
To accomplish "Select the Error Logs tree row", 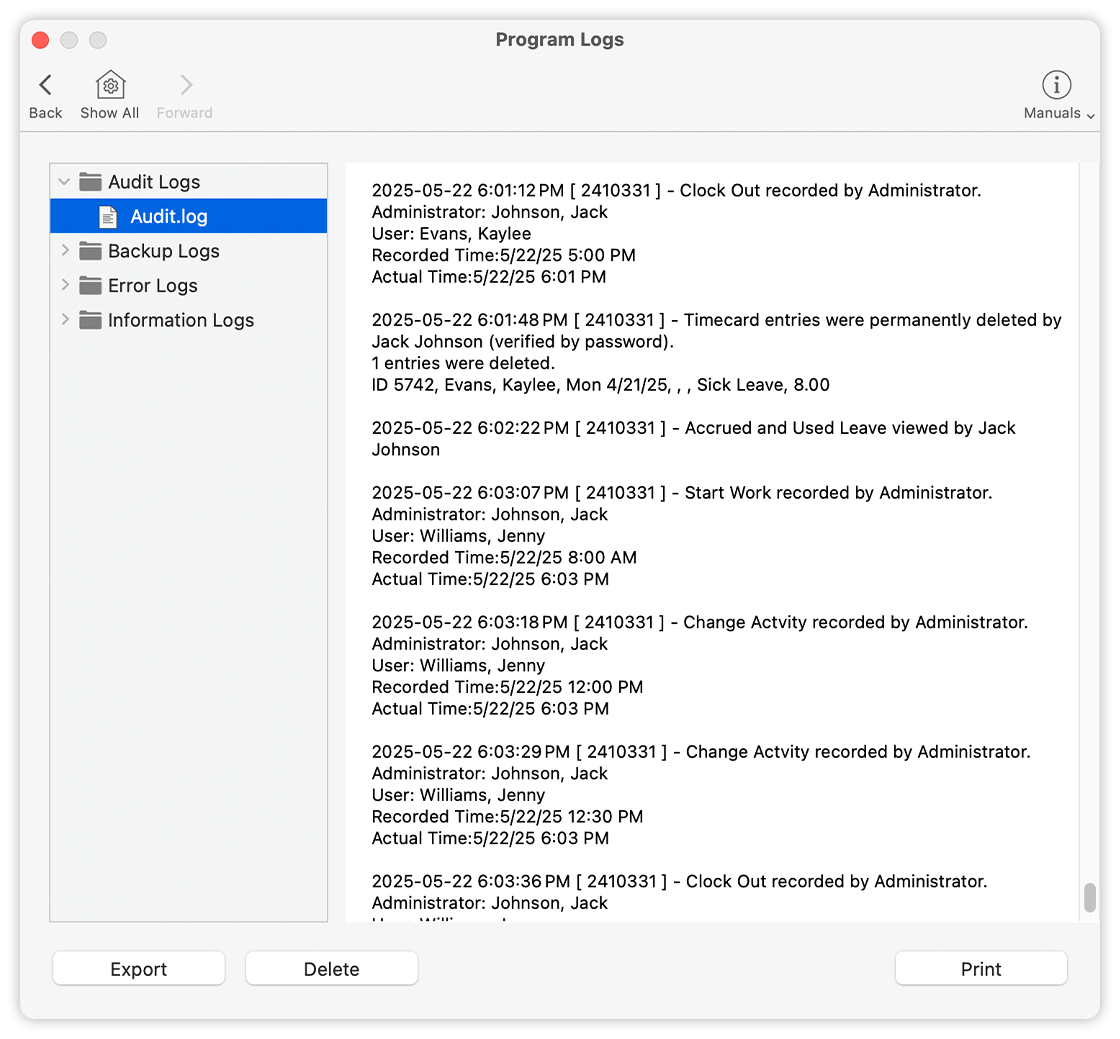I will click(189, 286).
